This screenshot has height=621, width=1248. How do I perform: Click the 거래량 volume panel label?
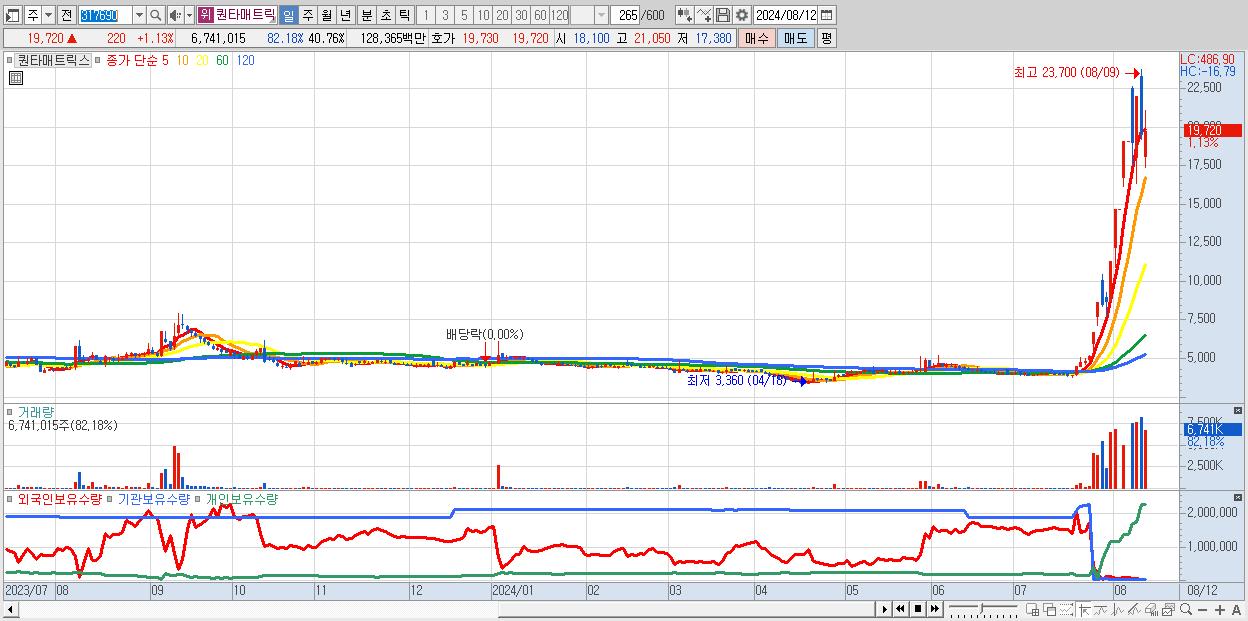[36, 411]
